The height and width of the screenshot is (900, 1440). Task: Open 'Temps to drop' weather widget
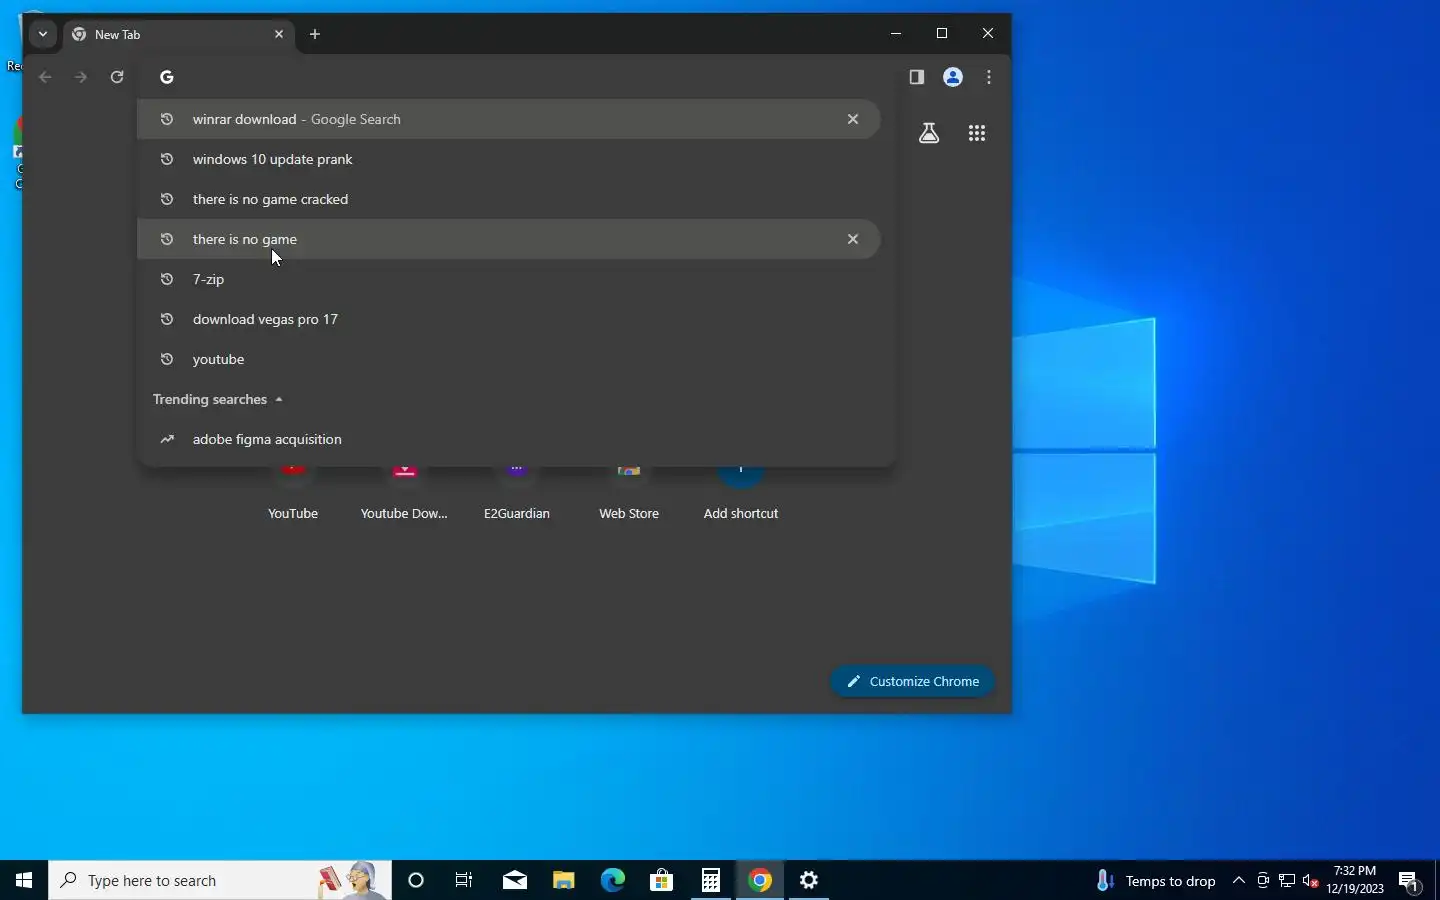1156,881
